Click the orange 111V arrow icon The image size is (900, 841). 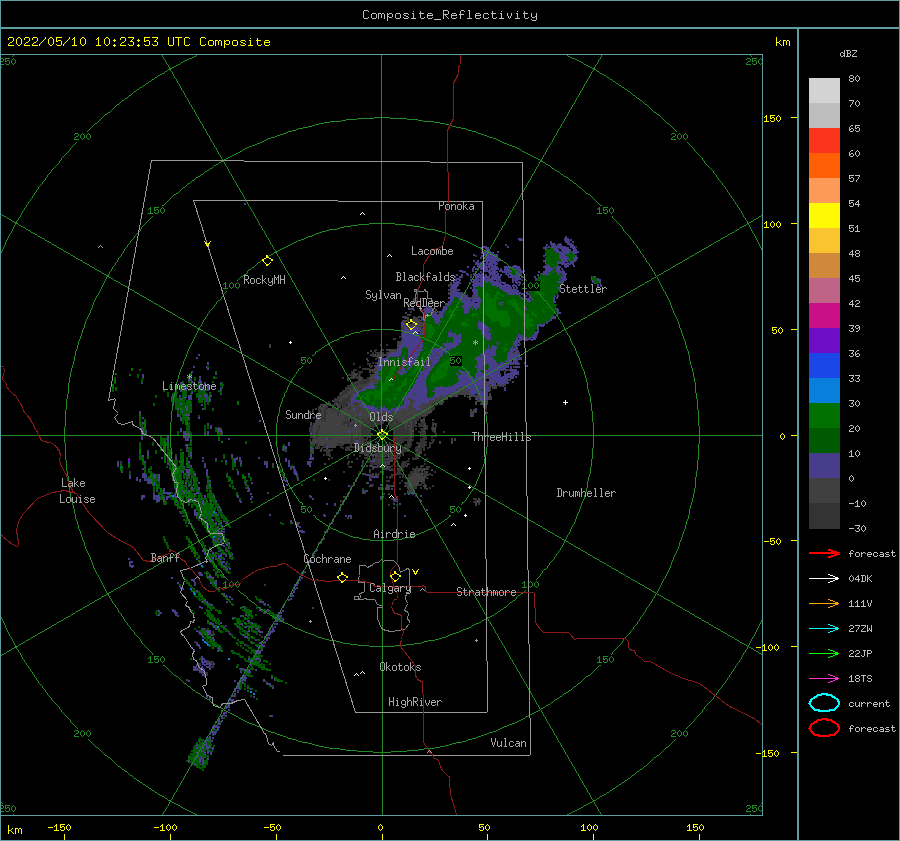click(824, 603)
